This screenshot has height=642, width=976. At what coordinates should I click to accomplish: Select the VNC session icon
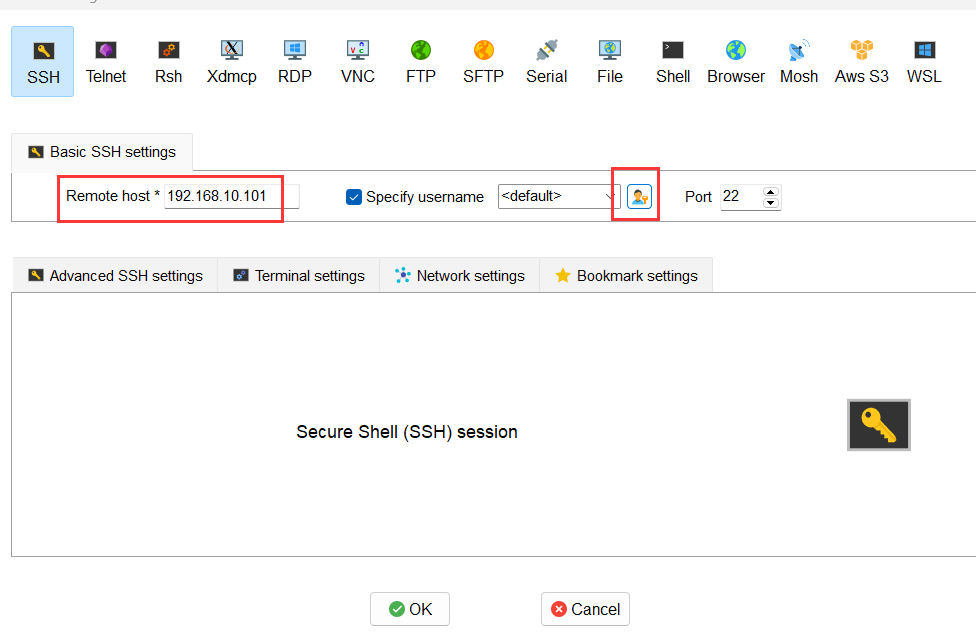pos(358,62)
